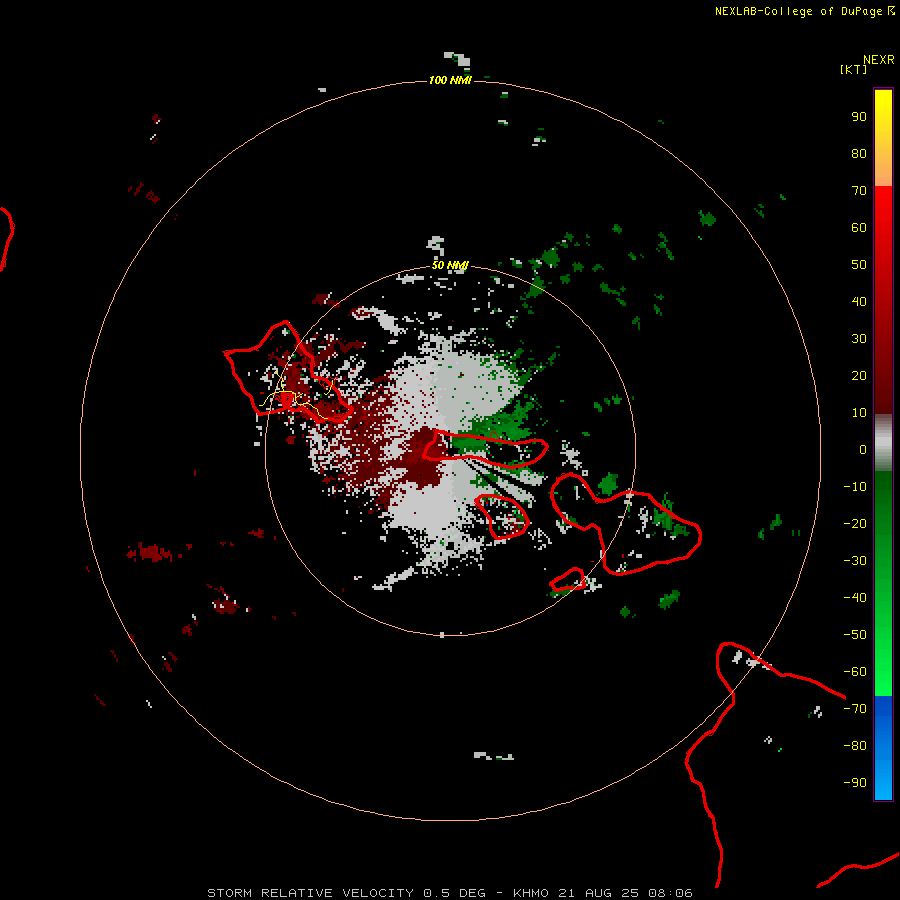
Task: Click the 0 value on velocity scale
Action: (x=863, y=449)
